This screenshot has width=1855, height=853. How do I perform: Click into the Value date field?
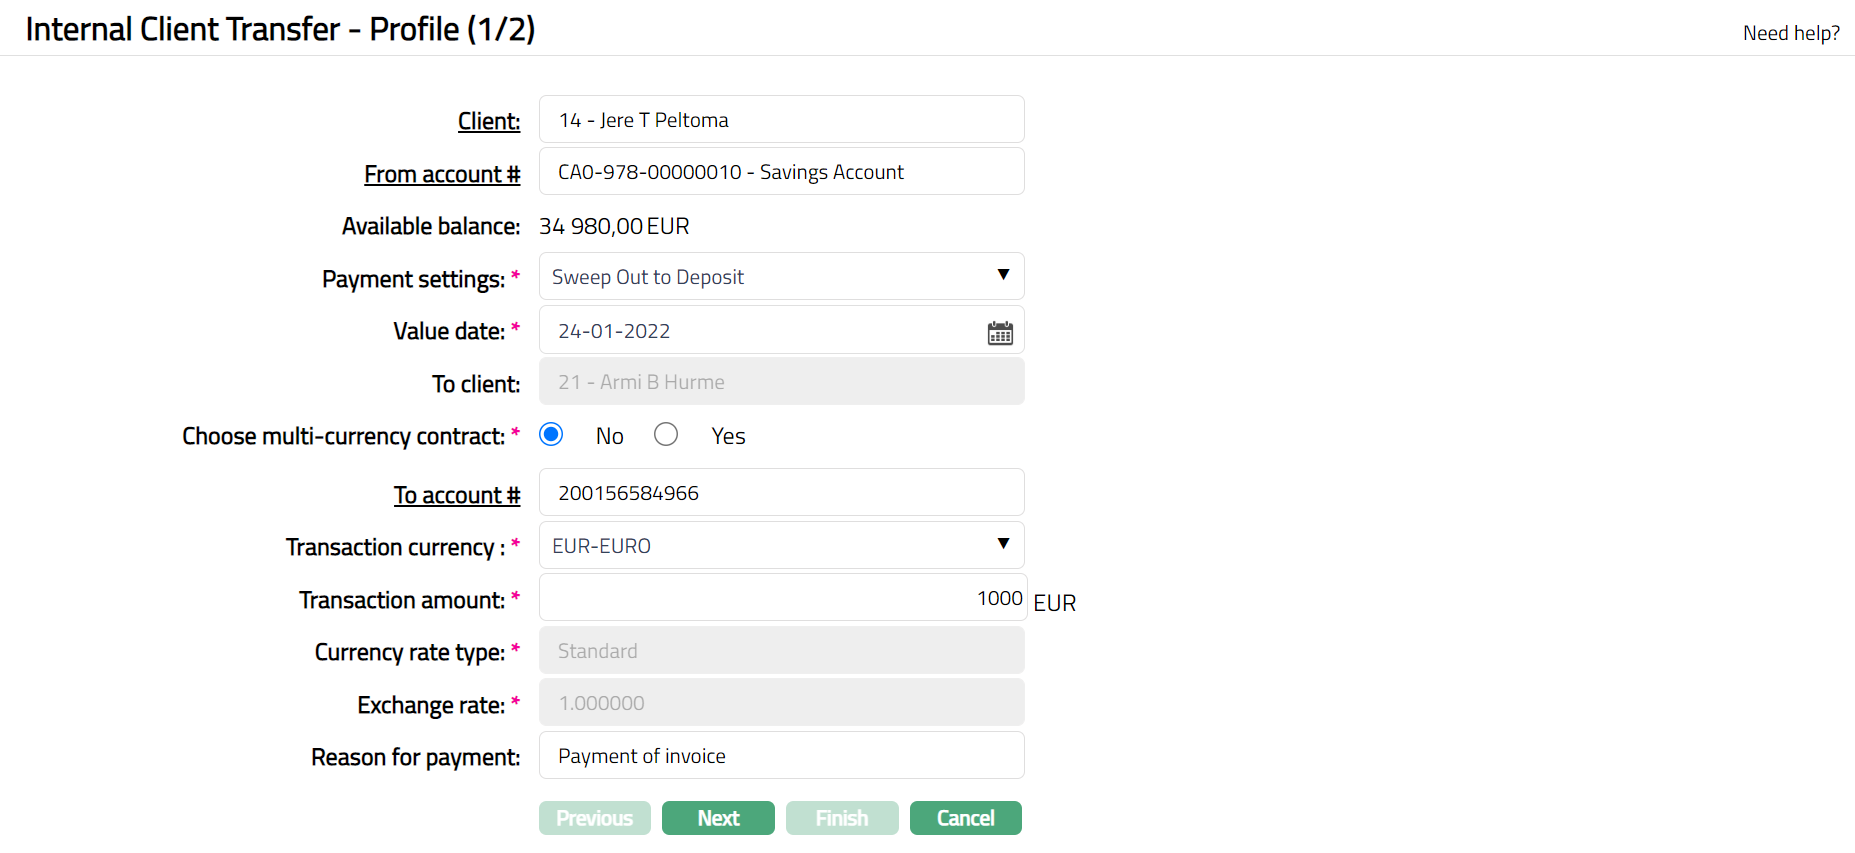[760, 331]
